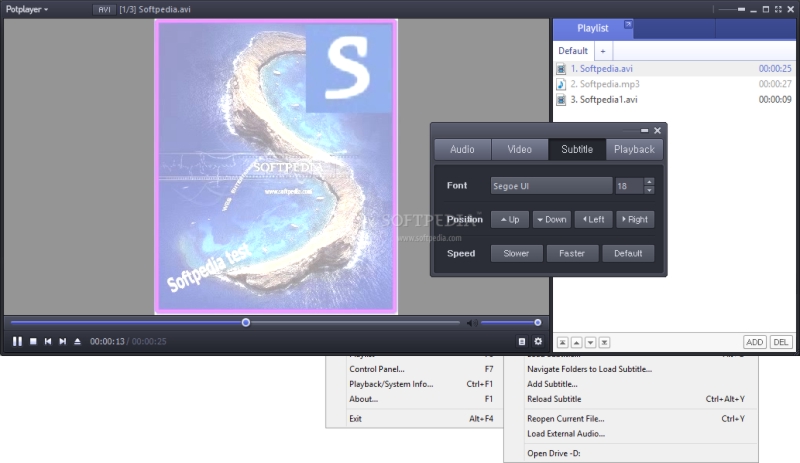Click the video file icon of Softpedia1.avi

(561, 100)
